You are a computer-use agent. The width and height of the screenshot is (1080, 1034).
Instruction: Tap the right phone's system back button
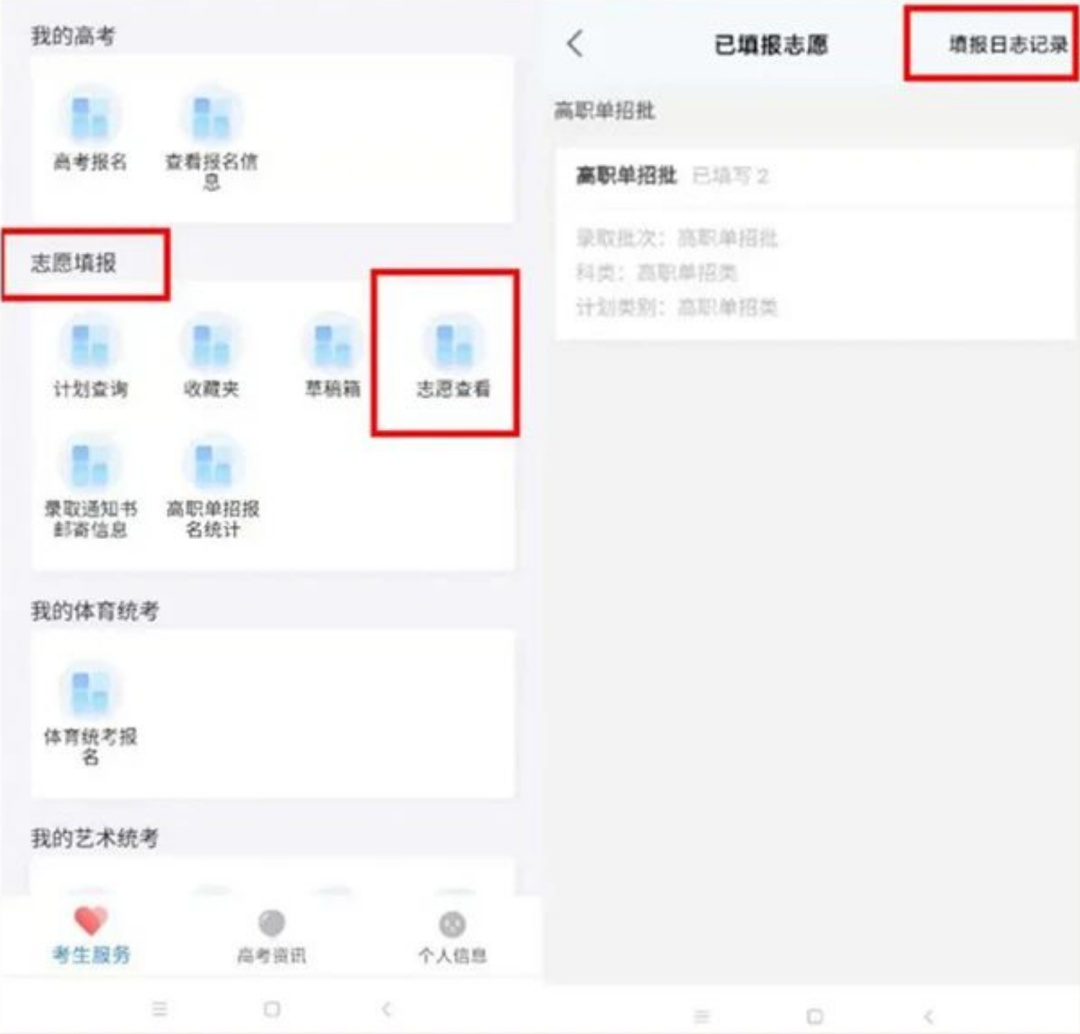pos(928,1017)
